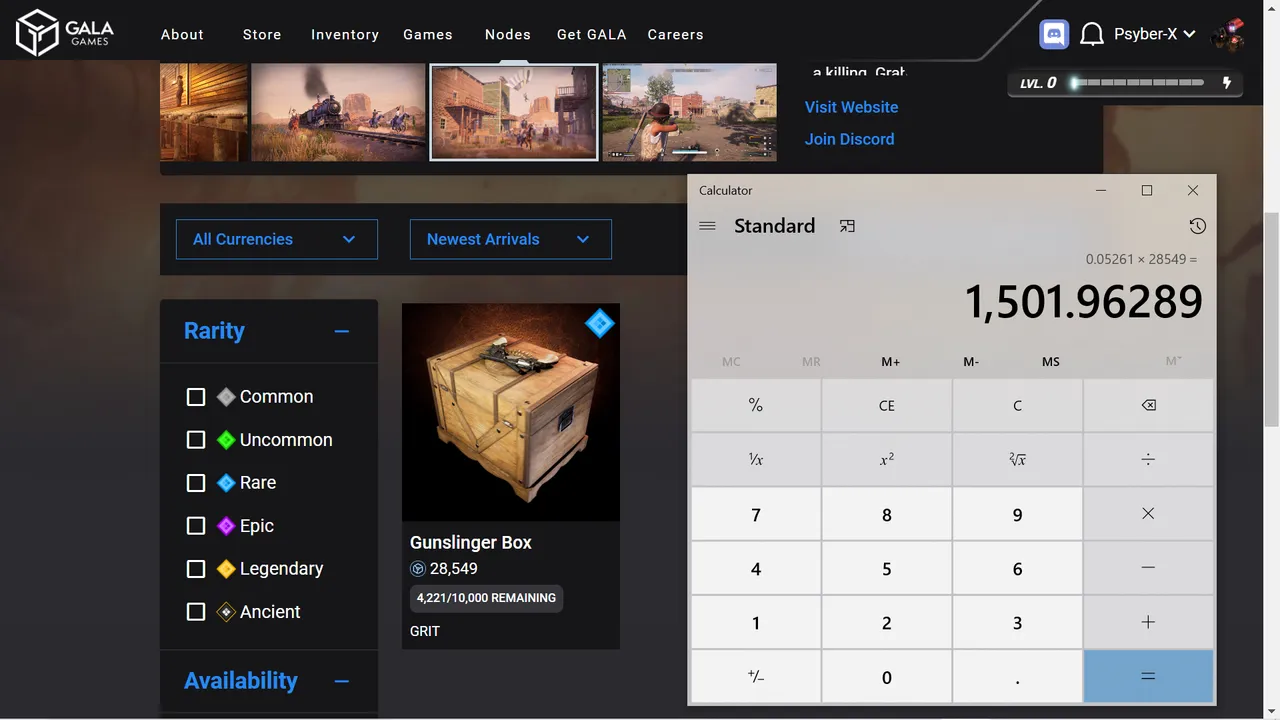Open the All Currencies dropdown
The height and width of the screenshot is (720, 1280).
pos(277,239)
